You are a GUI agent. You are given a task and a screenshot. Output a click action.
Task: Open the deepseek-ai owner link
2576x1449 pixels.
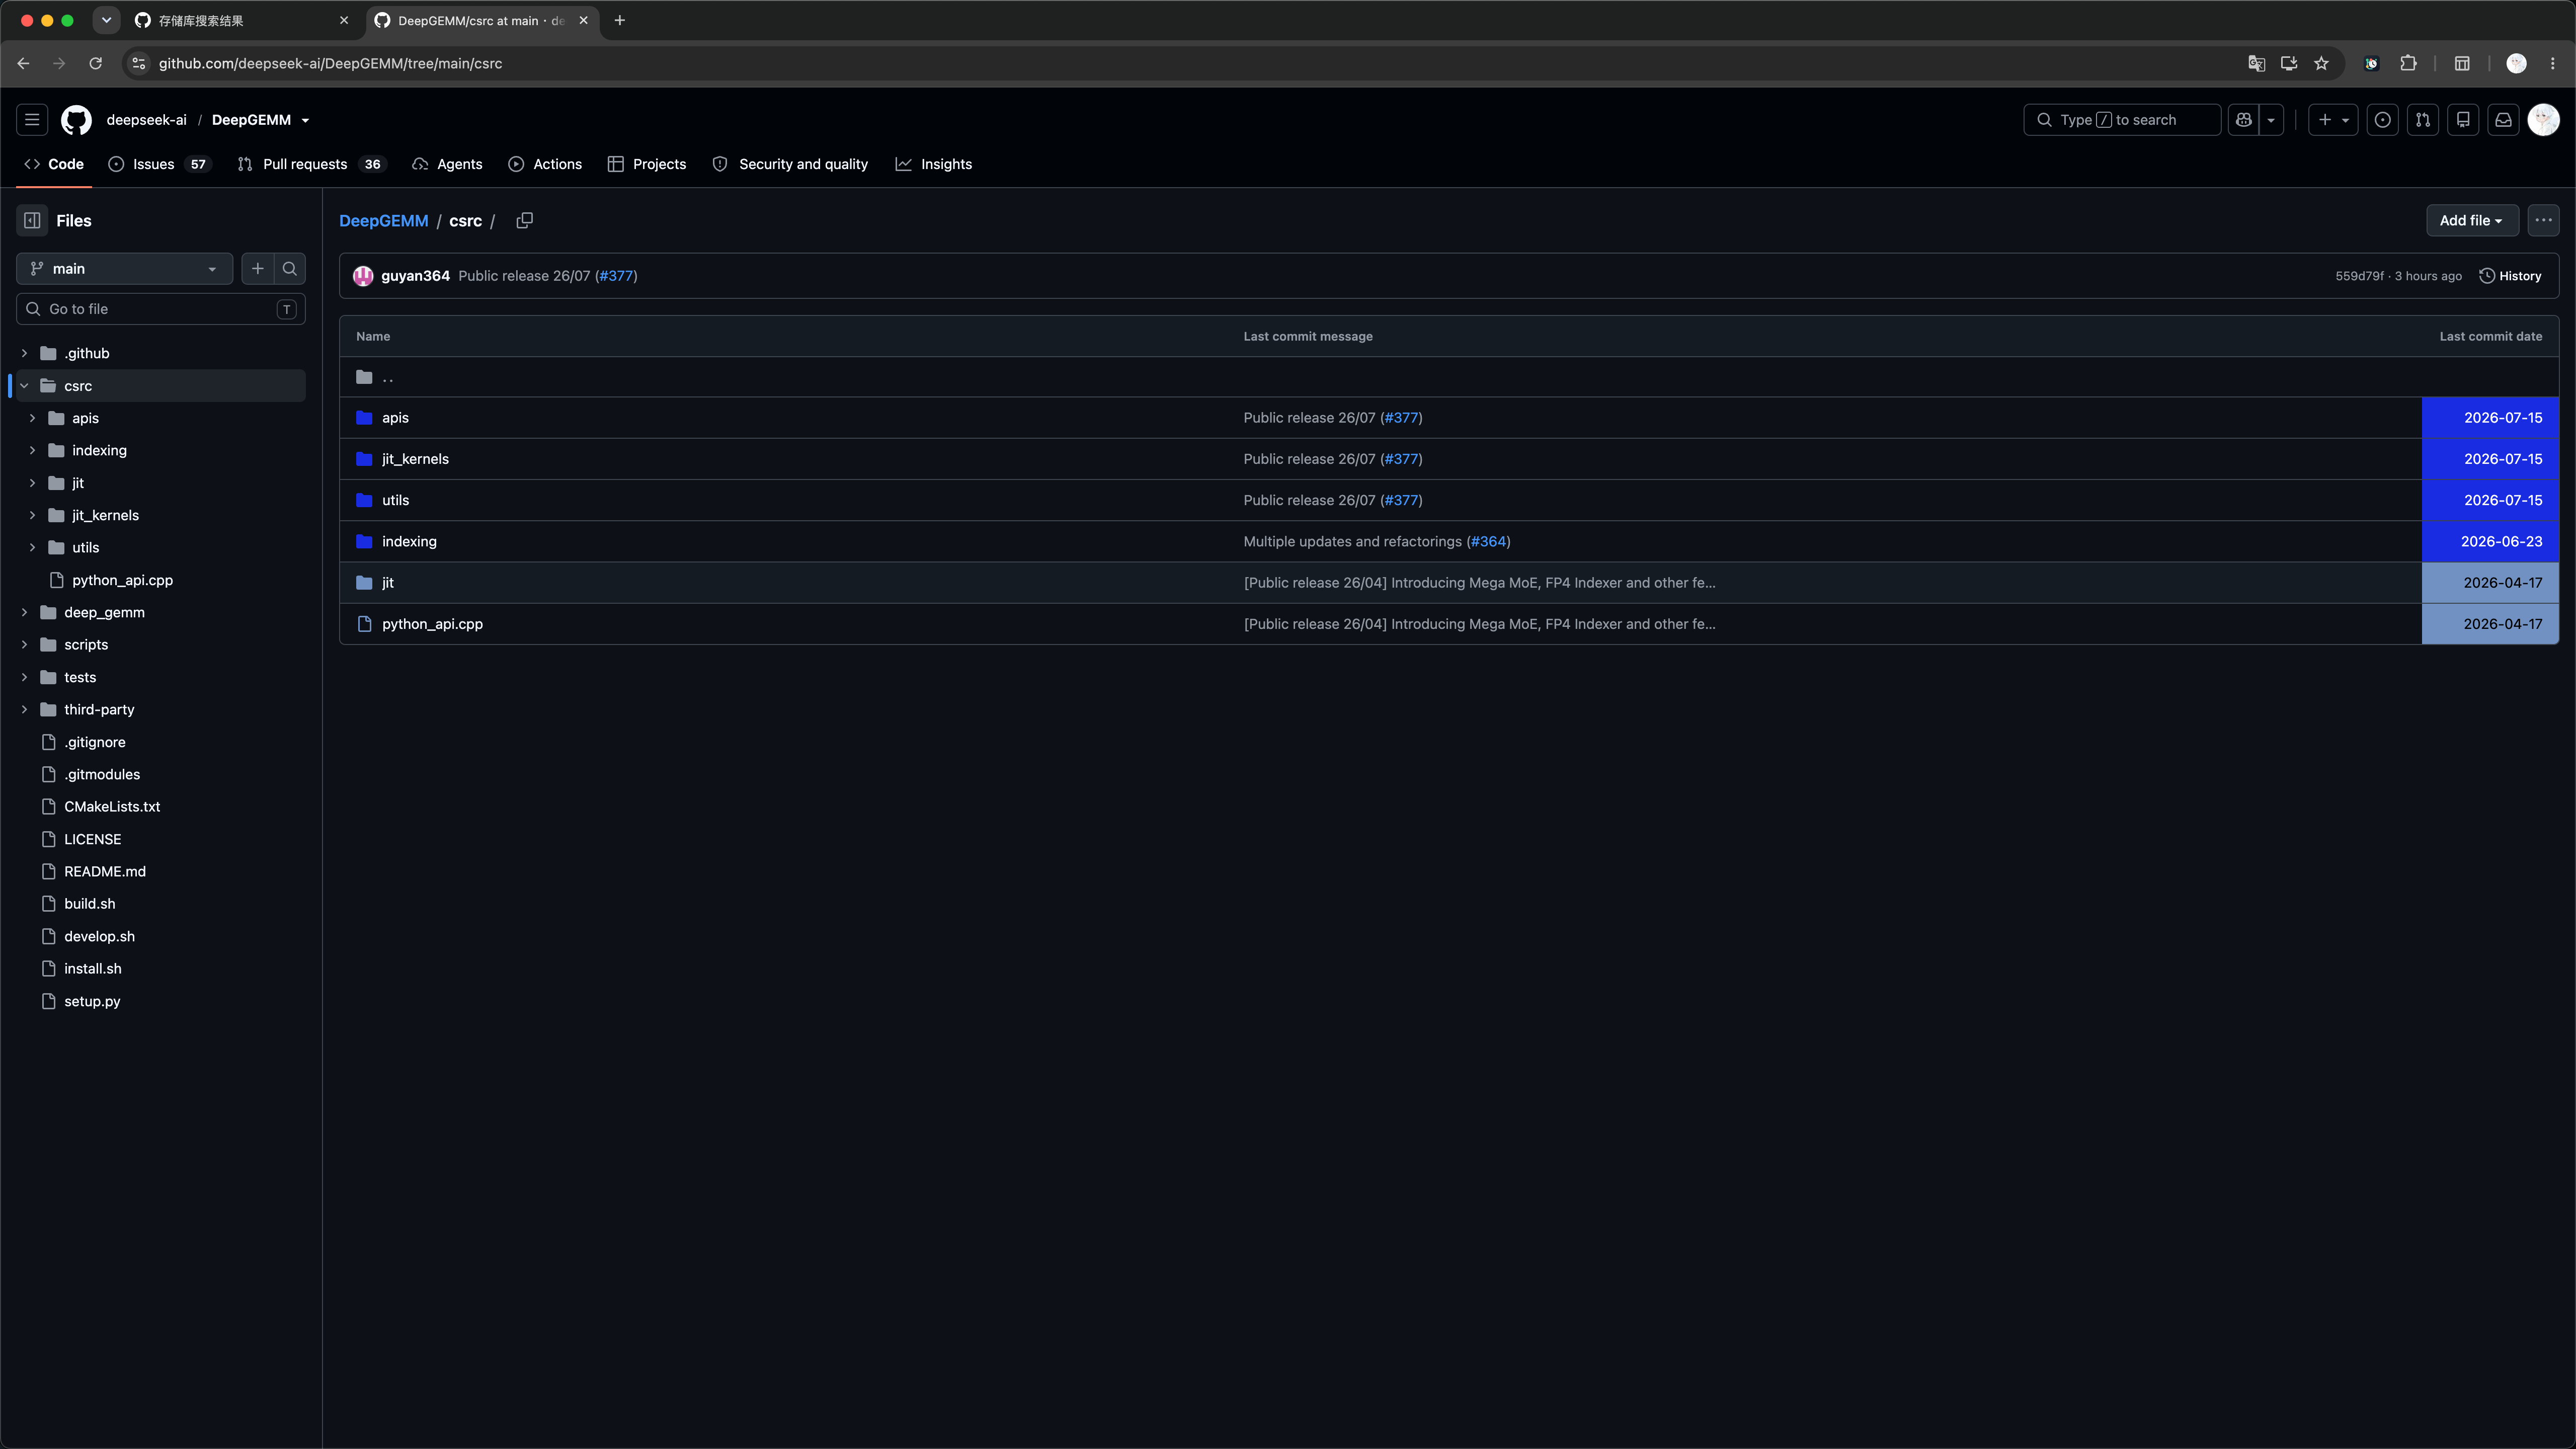pyautogui.click(x=147, y=120)
